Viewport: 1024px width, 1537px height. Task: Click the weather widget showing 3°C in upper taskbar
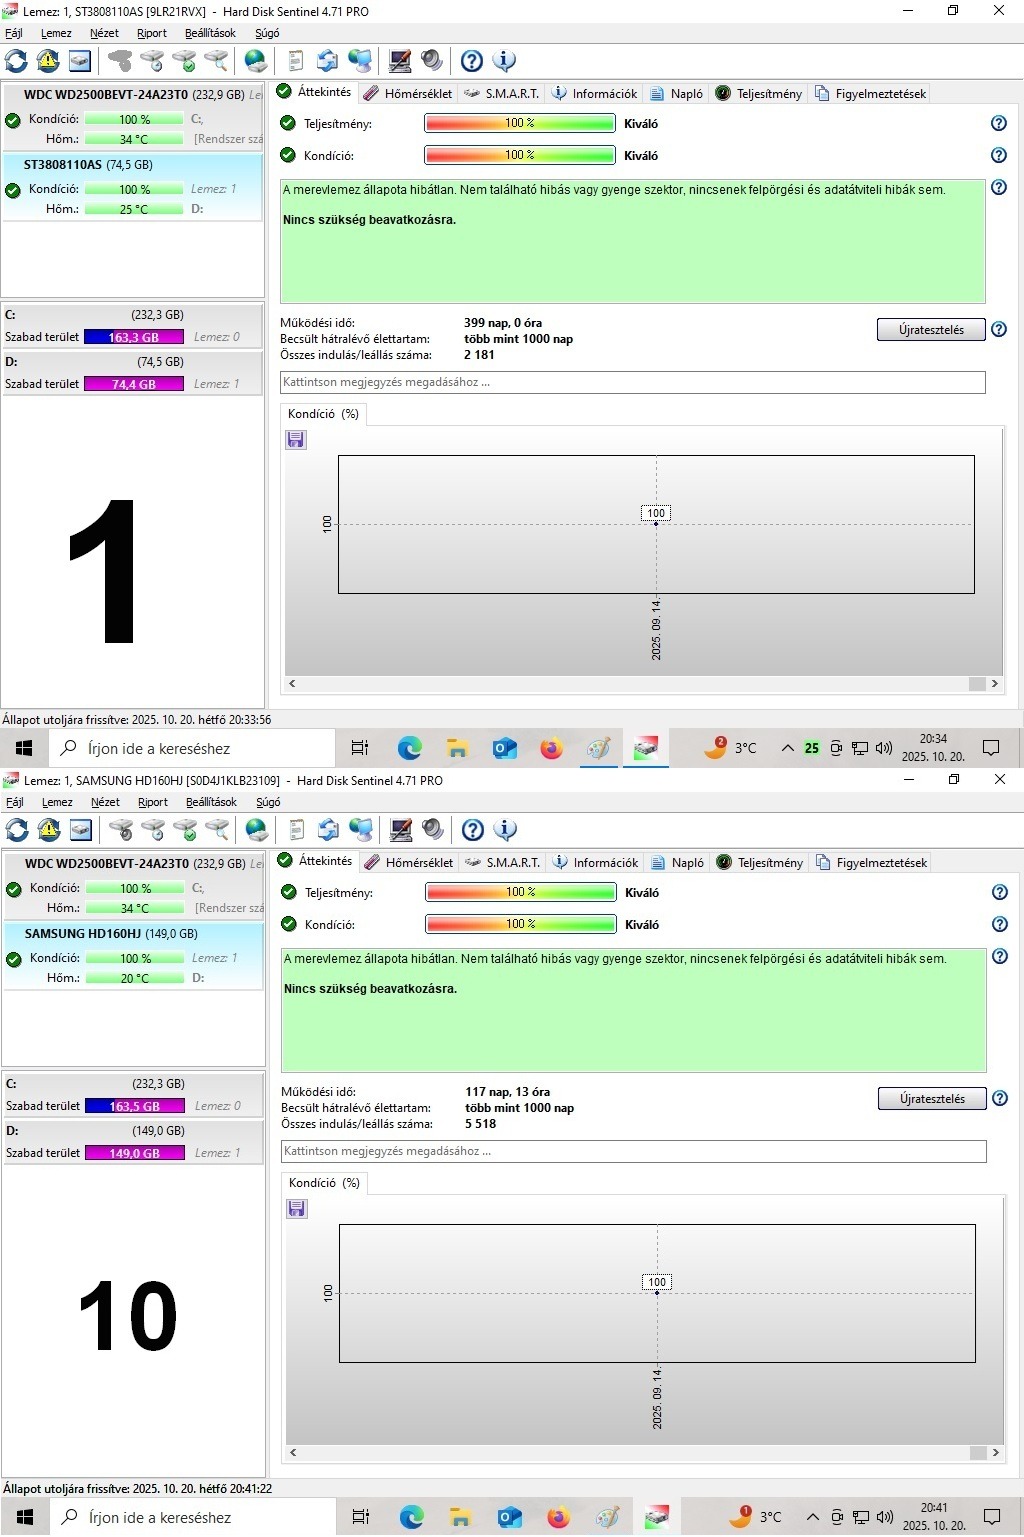point(731,748)
